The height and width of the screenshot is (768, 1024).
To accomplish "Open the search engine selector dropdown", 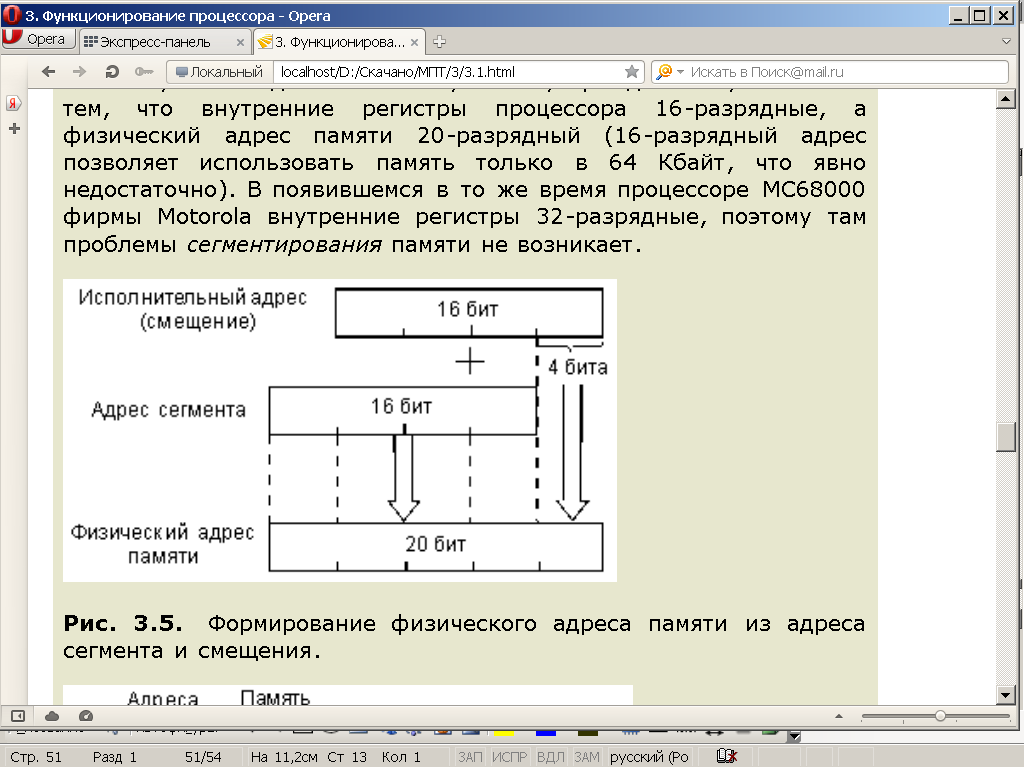I will 670,72.
